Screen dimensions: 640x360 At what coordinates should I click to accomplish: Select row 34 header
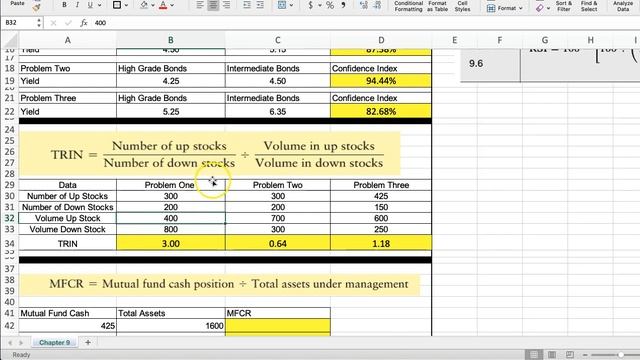tap(9, 243)
